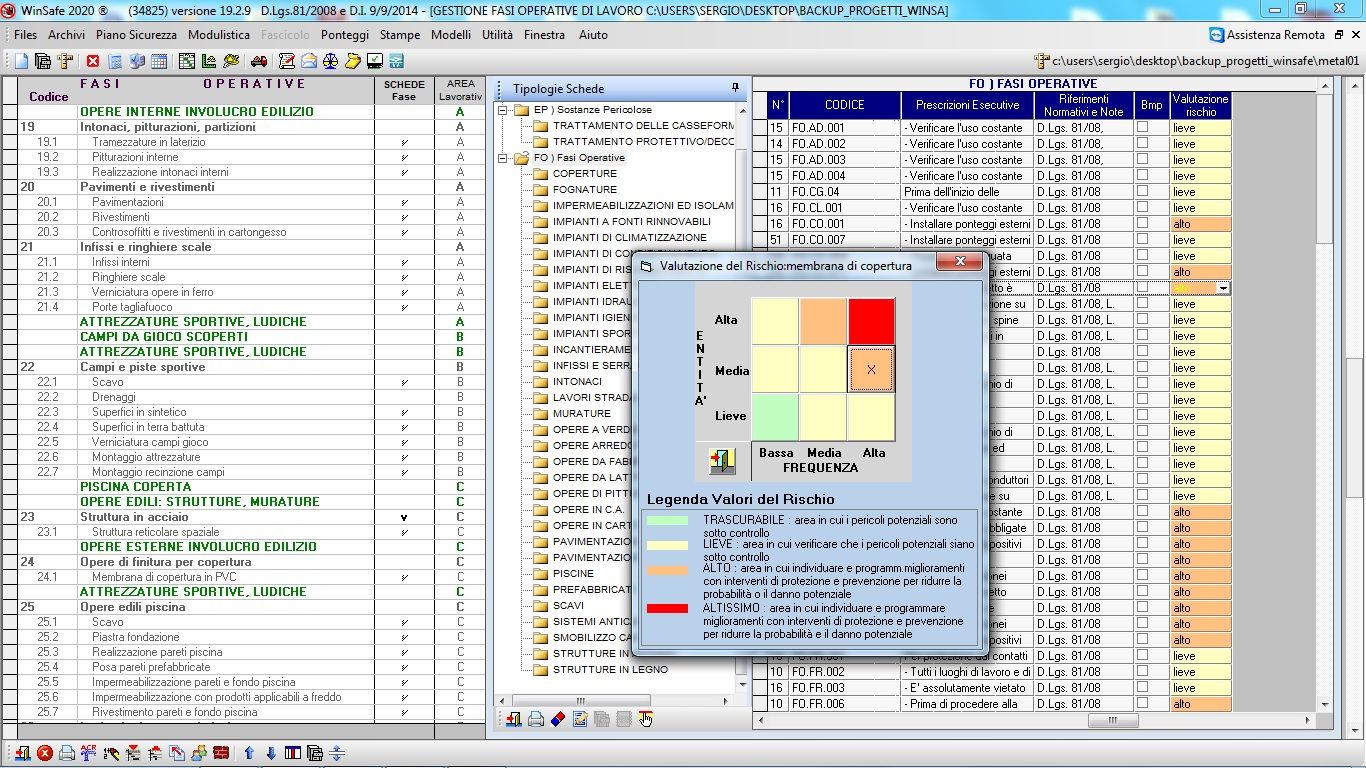Tick the Bmp checkbox for FO.FR.006
The width and height of the screenshot is (1366, 768).
tap(1142, 704)
